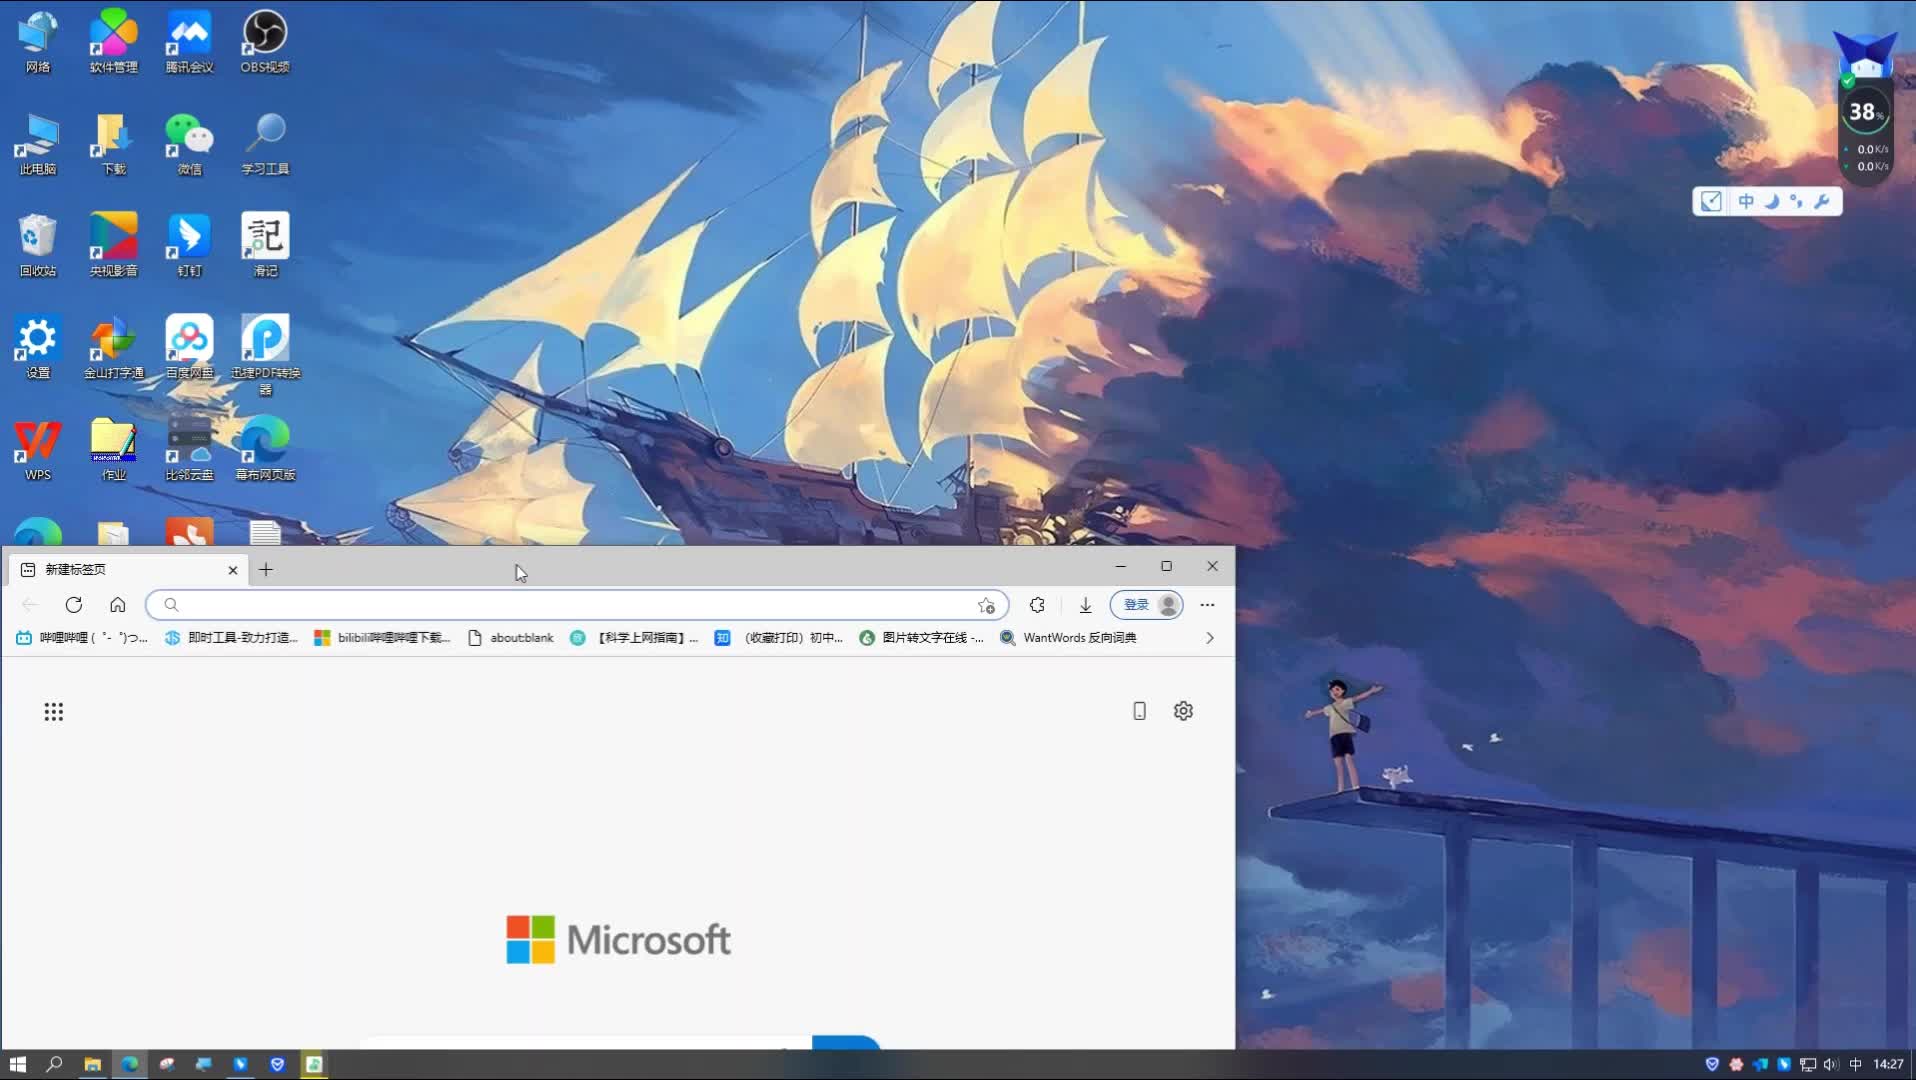Select the 央视影音 desktop icon
This screenshot has width=1916, height=1080.
(114, 246)
